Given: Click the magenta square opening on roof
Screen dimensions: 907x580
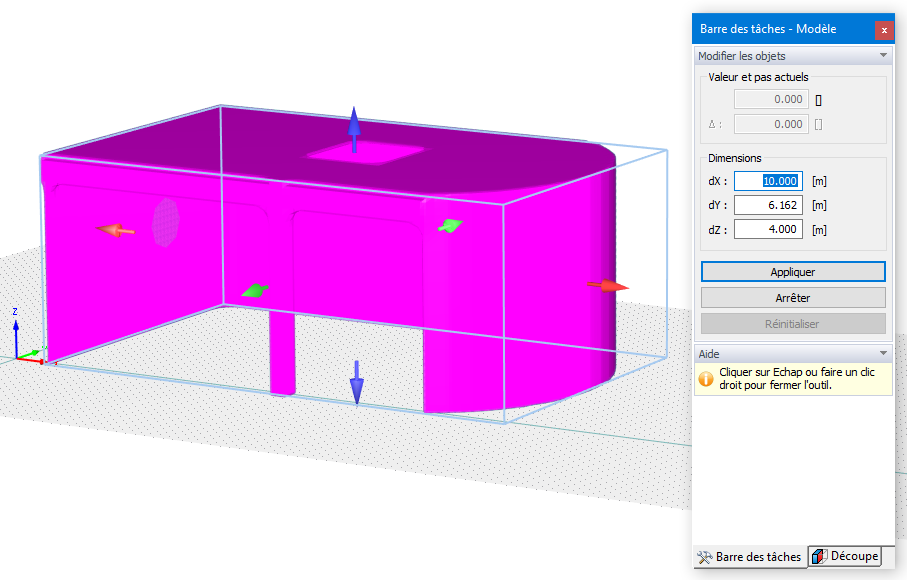Looking at the screenshot, I should point(365,153).
